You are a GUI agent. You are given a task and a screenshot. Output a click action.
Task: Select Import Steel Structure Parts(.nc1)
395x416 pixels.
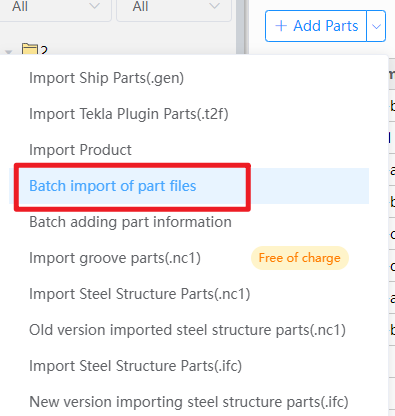(x=140, y=294)
